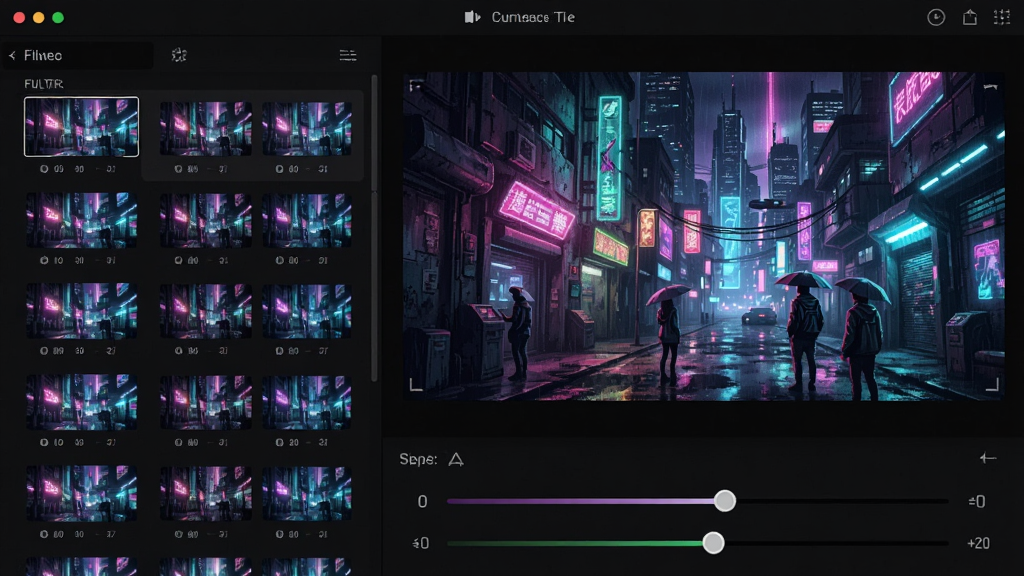This screenshot has width=1024, height=576.
Task: Click the bottom-left crop corner on preview
Action: tap(416, 385)
